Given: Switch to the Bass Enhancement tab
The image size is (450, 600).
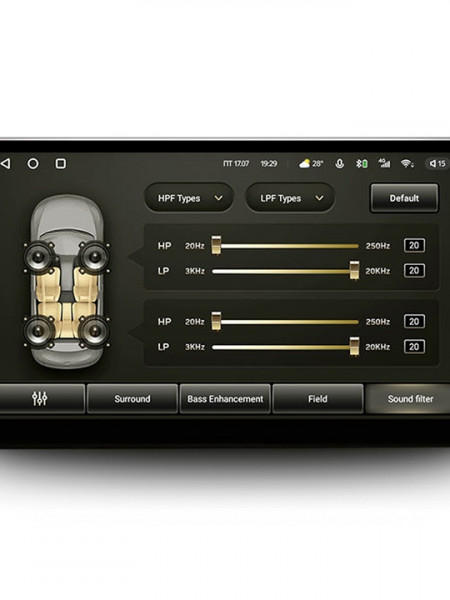Looking at the screenshot, I should click(x=225, y=399).
